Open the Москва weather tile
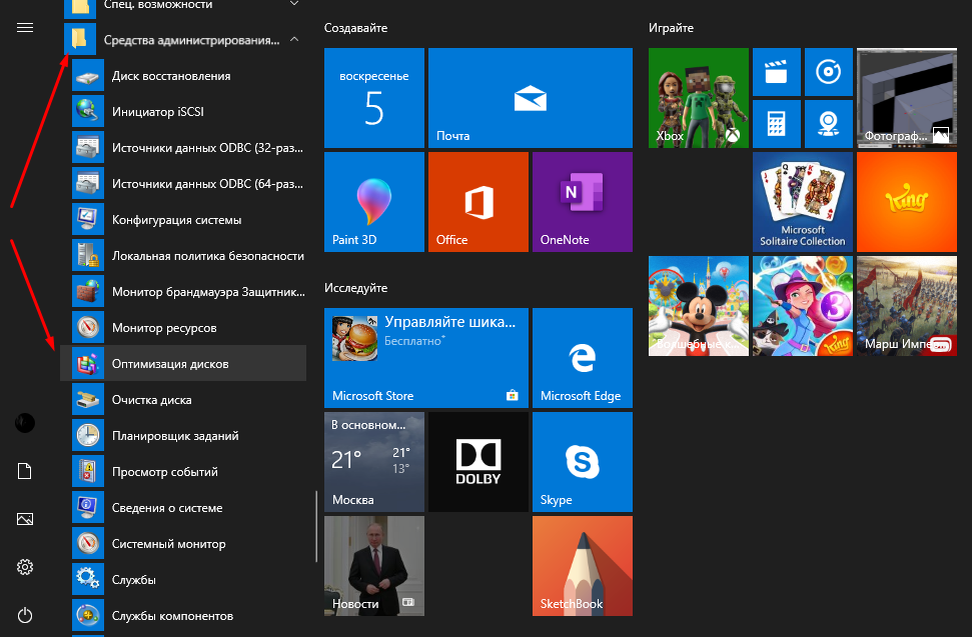This screenshot has height=637, width=972. [x=374, y=462]
